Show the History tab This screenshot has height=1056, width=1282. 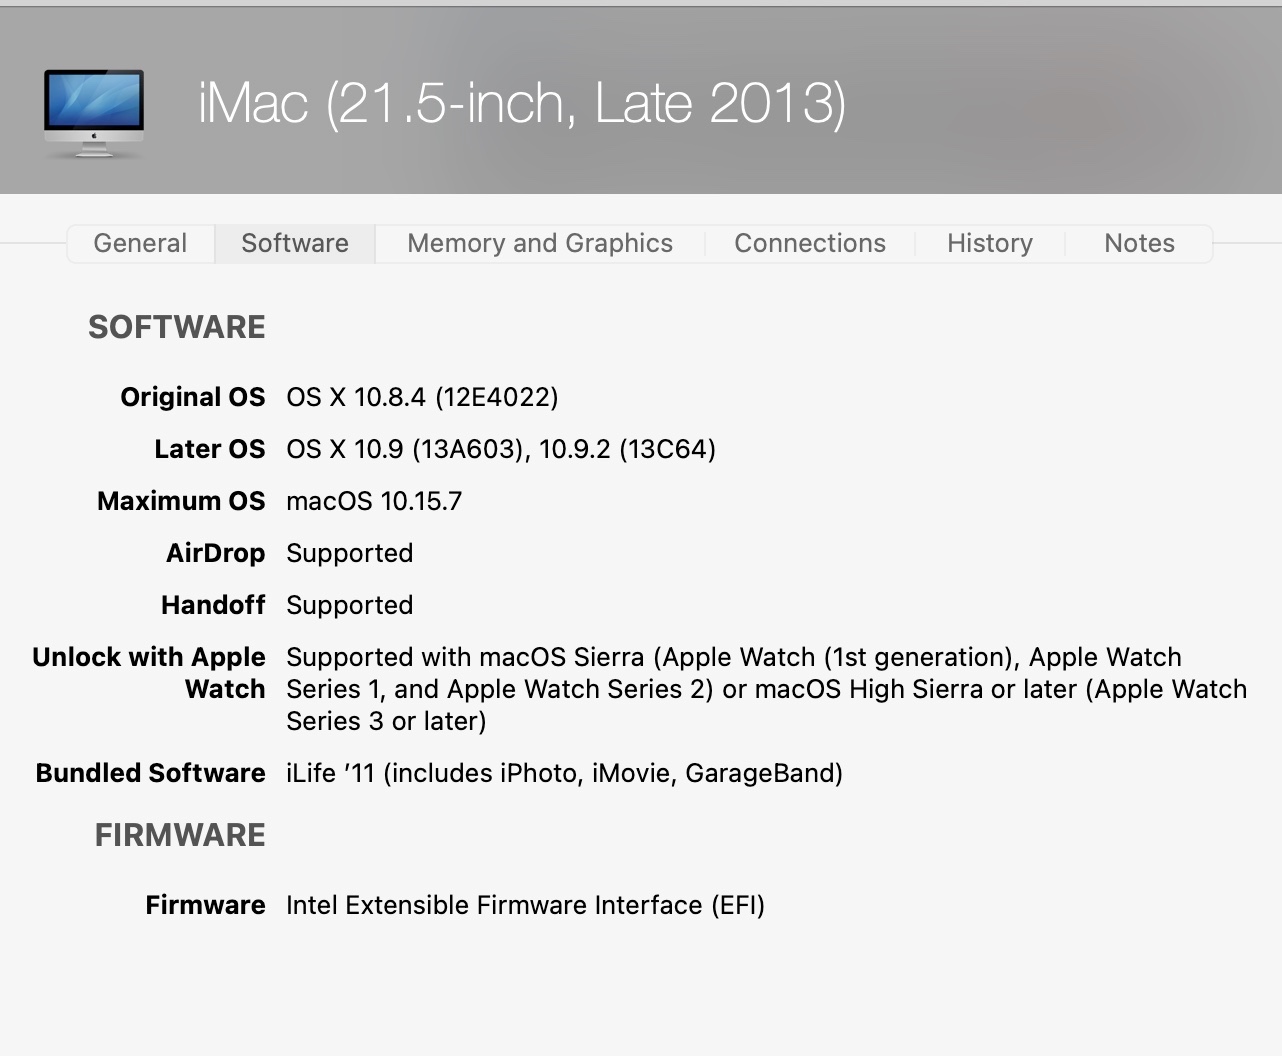click(990, 243)
